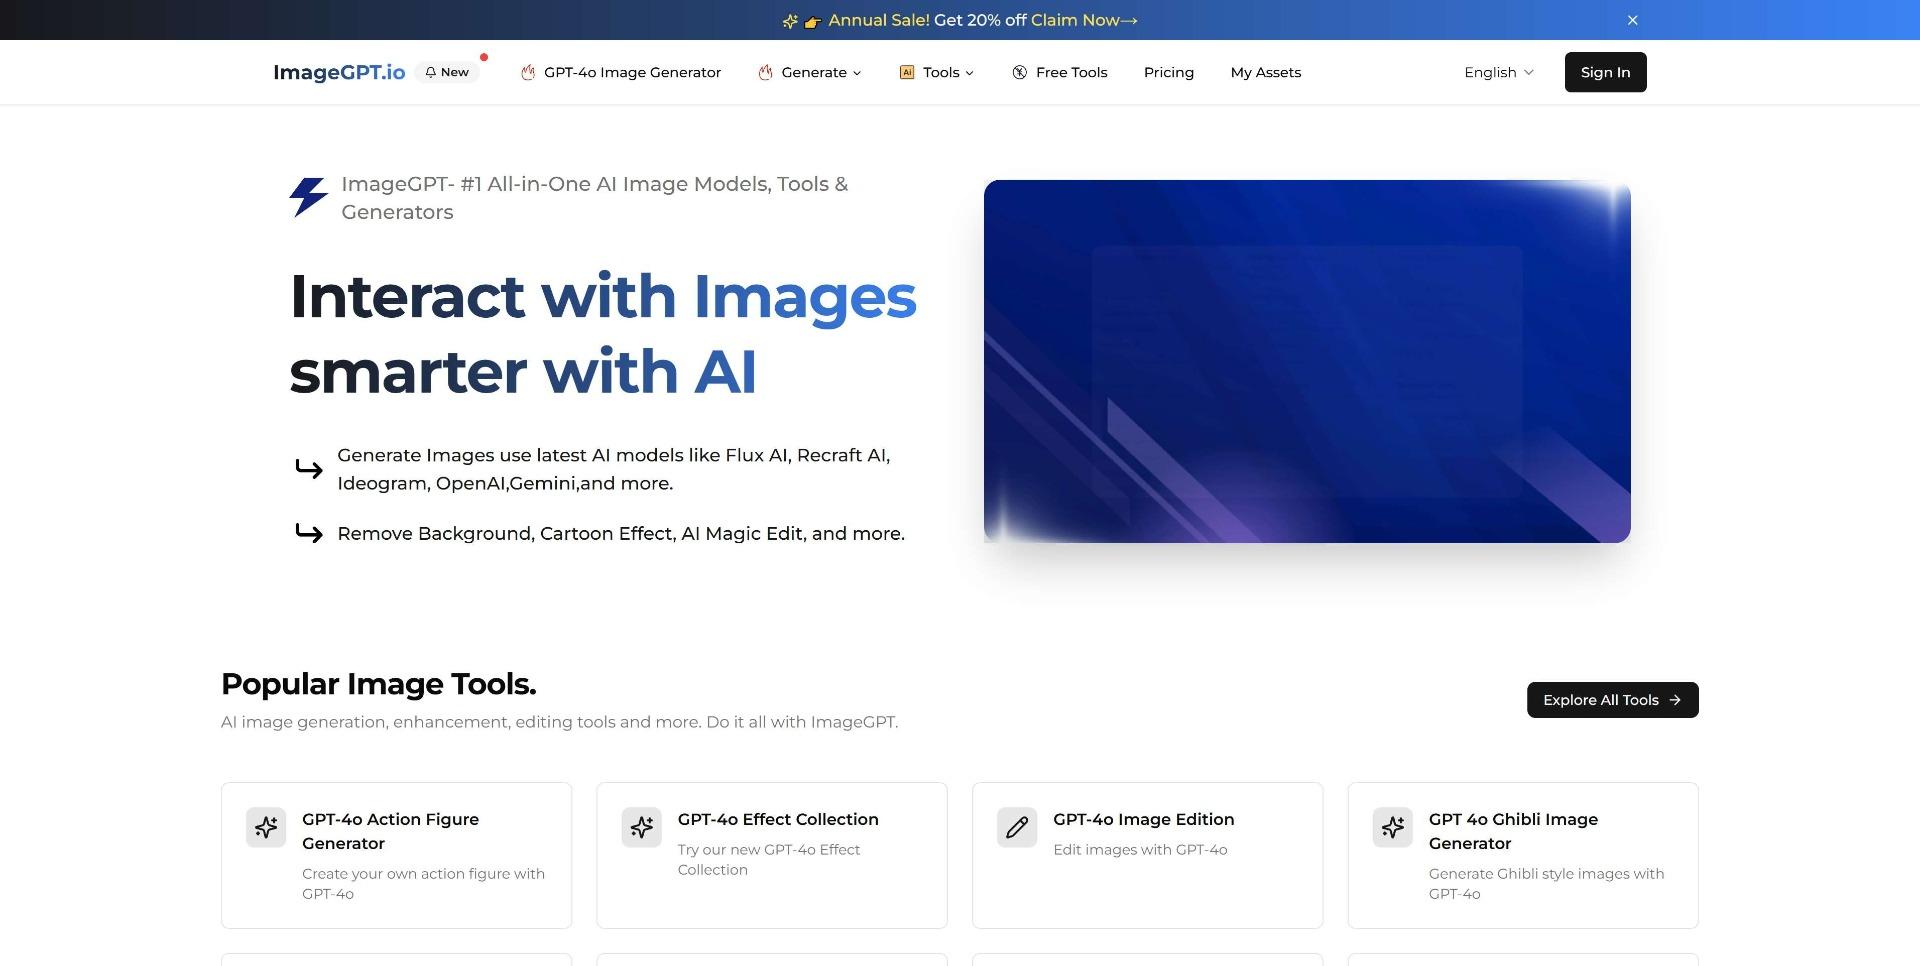The height and width of the screenshot is (966, 1920).
Task: Click the Popular Image Tools heading
Action: (x=378, y=684)
